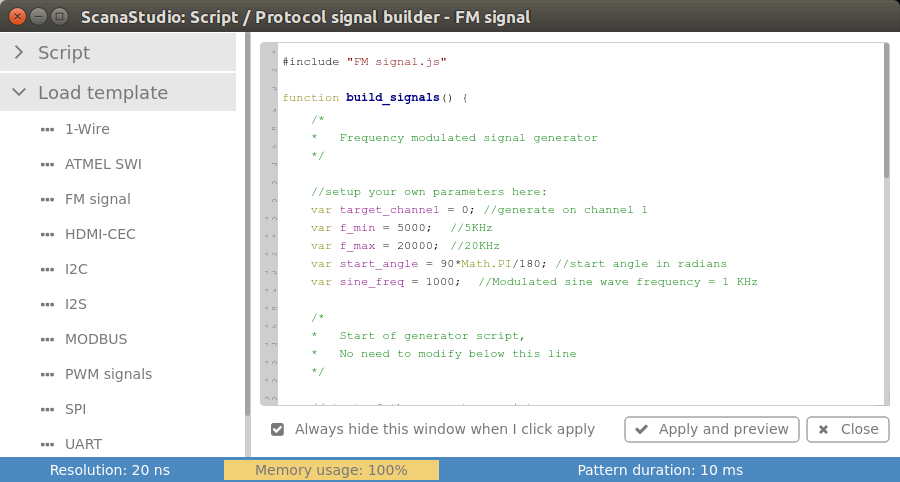Image resolution: width=900 pixels, height=482 pixels.
Task: Click the template list scrollbar
Action: [247, 224]
